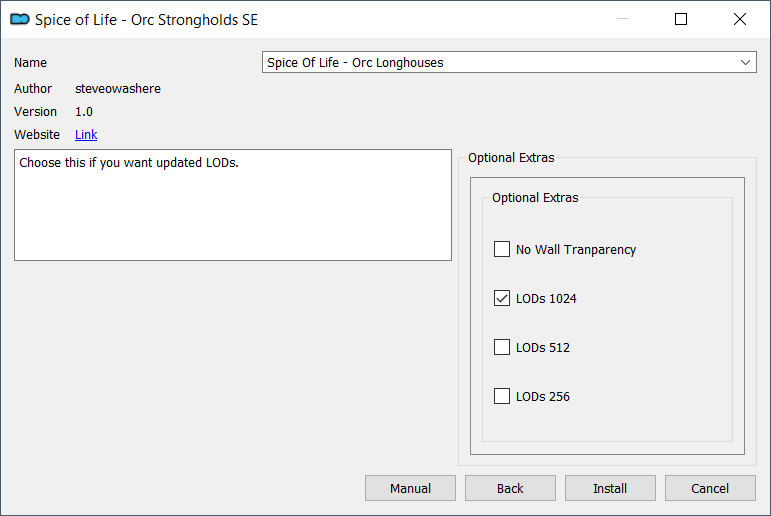Select the LODs 256 checkbox

[x=502, y=396]
